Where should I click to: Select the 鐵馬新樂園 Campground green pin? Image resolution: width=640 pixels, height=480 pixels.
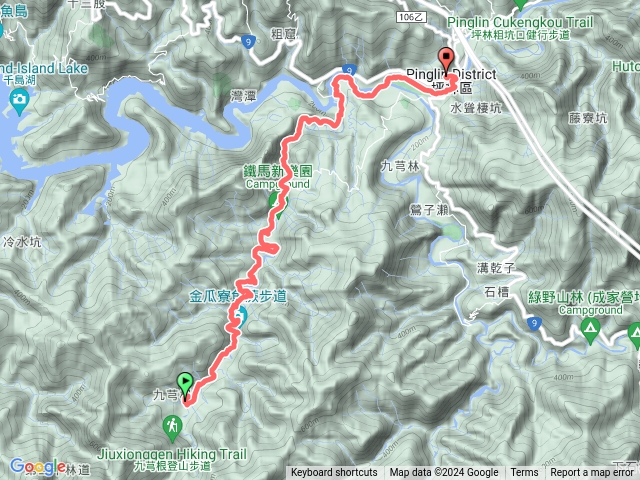pyautogui.click(x=278, y=205)
